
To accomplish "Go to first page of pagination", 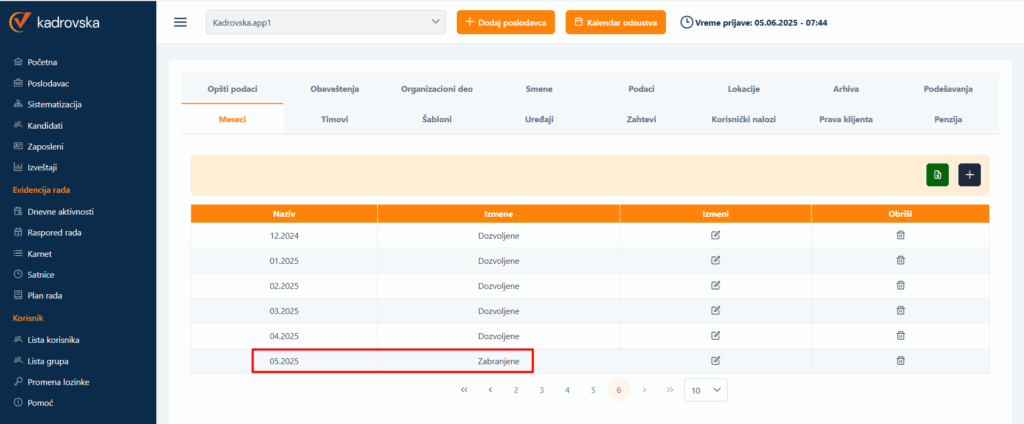I will [464, 390].
